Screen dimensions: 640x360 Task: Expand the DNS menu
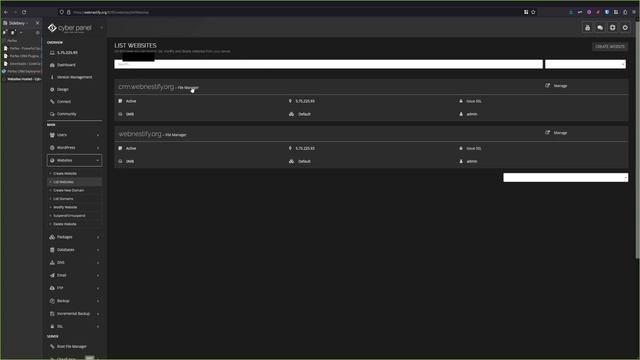point(74,262)
